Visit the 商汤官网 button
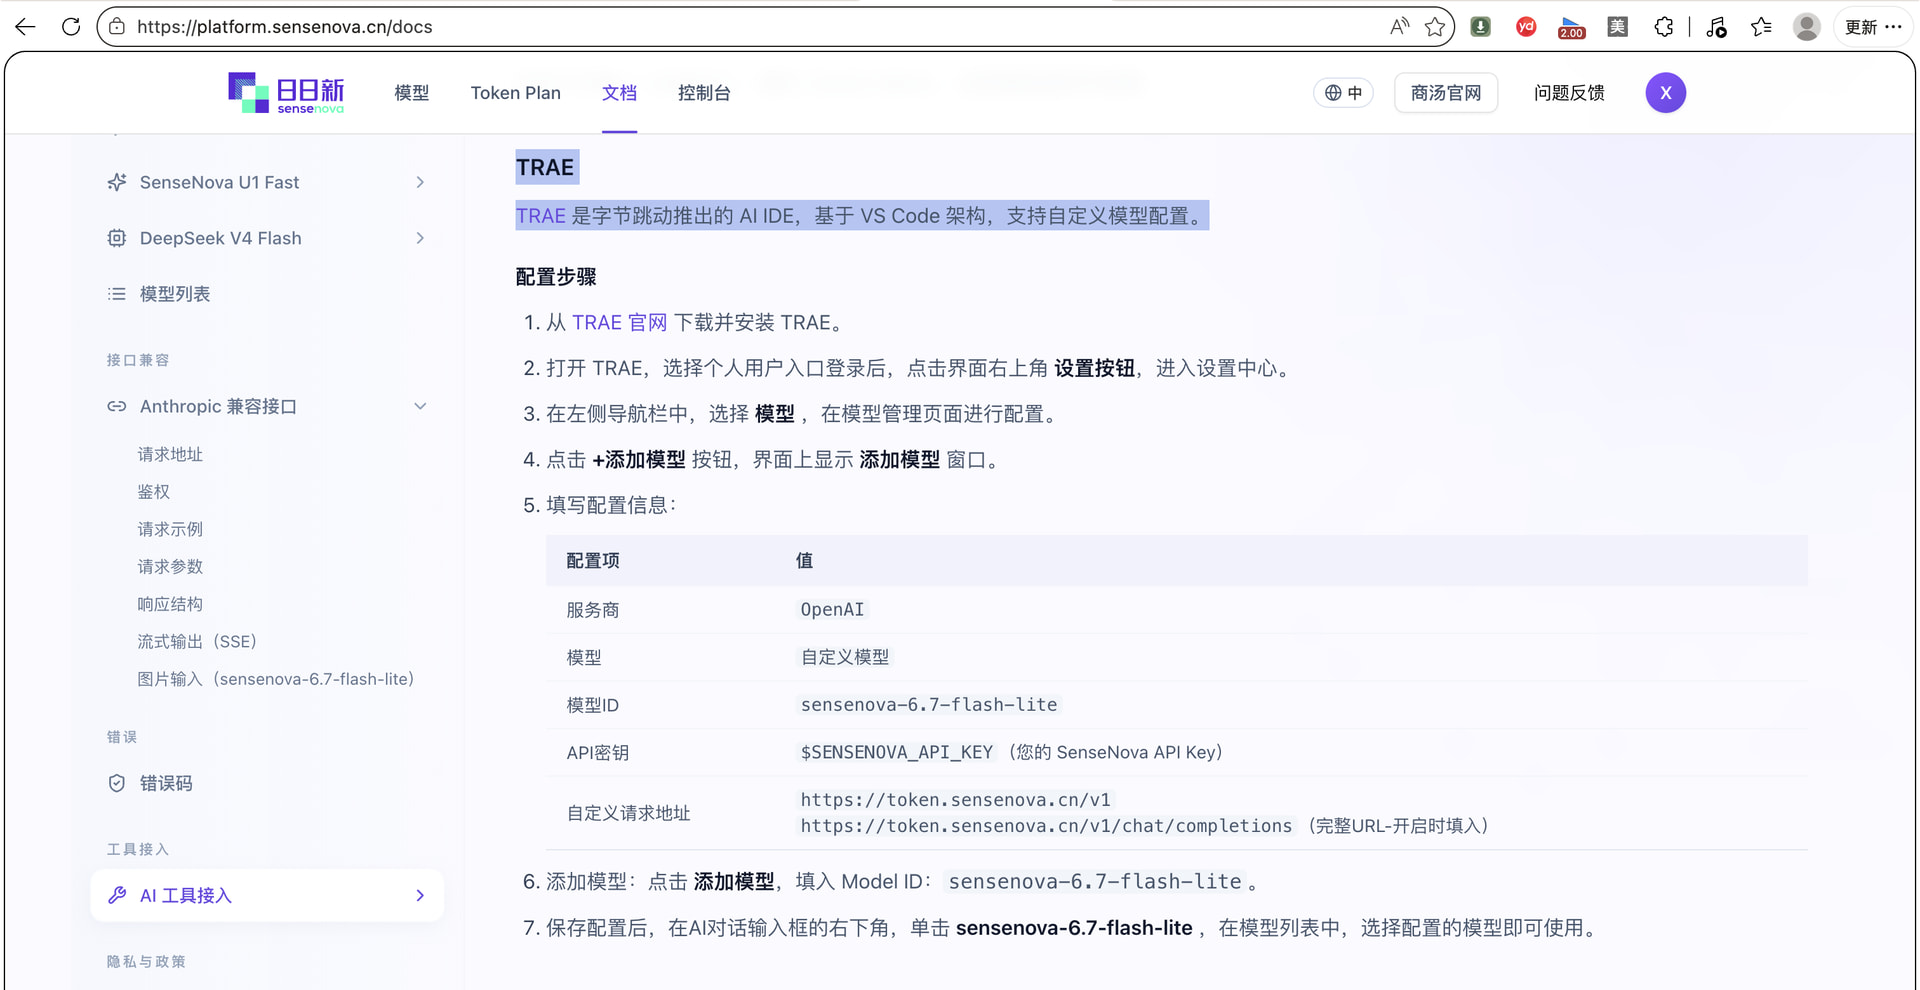Image resolution: width=1920 pixels, height=990 pixels. point(1446,93)
